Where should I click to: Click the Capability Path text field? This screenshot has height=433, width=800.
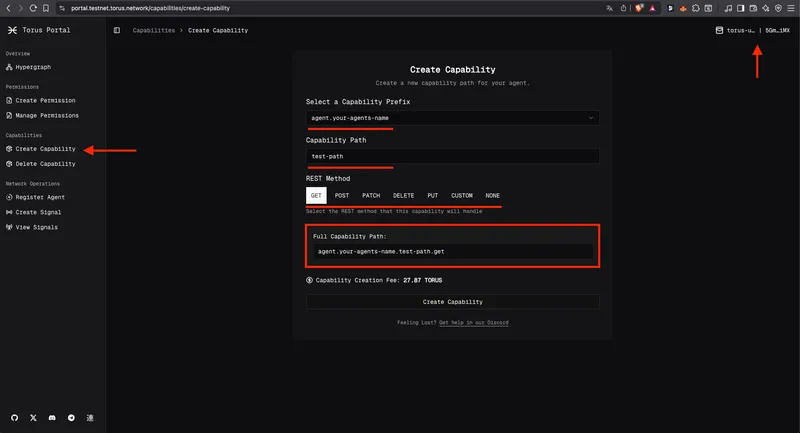(x=453, y=156)
